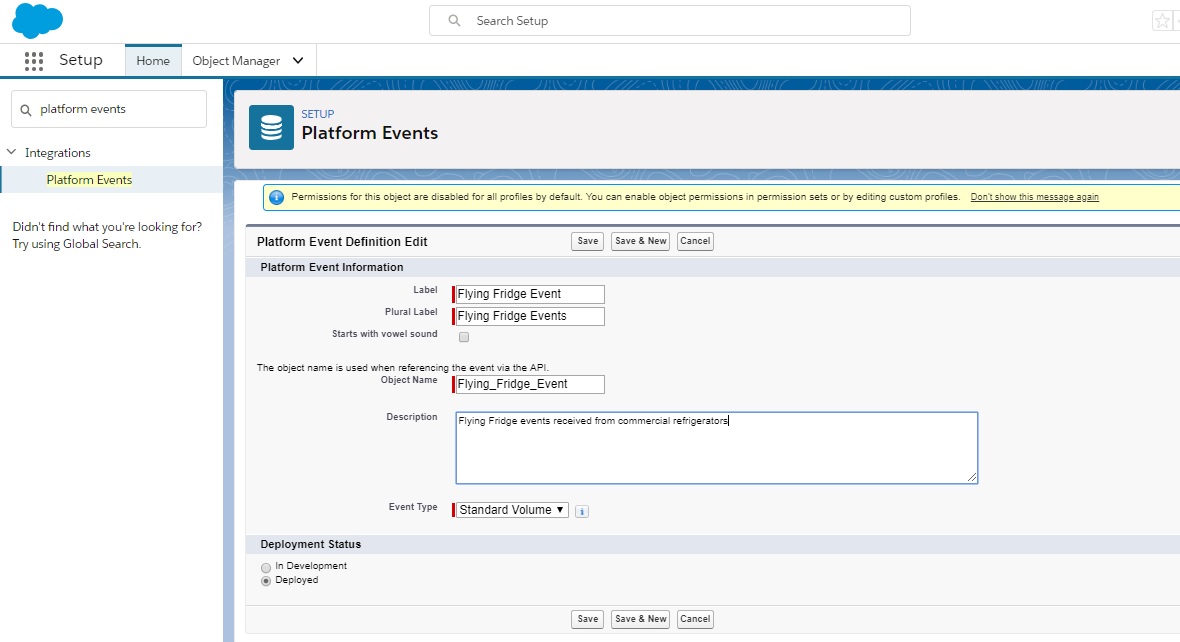This screenshot has height=642, width=1180.
Task: Switch to the Home tab
Action: coord(152,60)
